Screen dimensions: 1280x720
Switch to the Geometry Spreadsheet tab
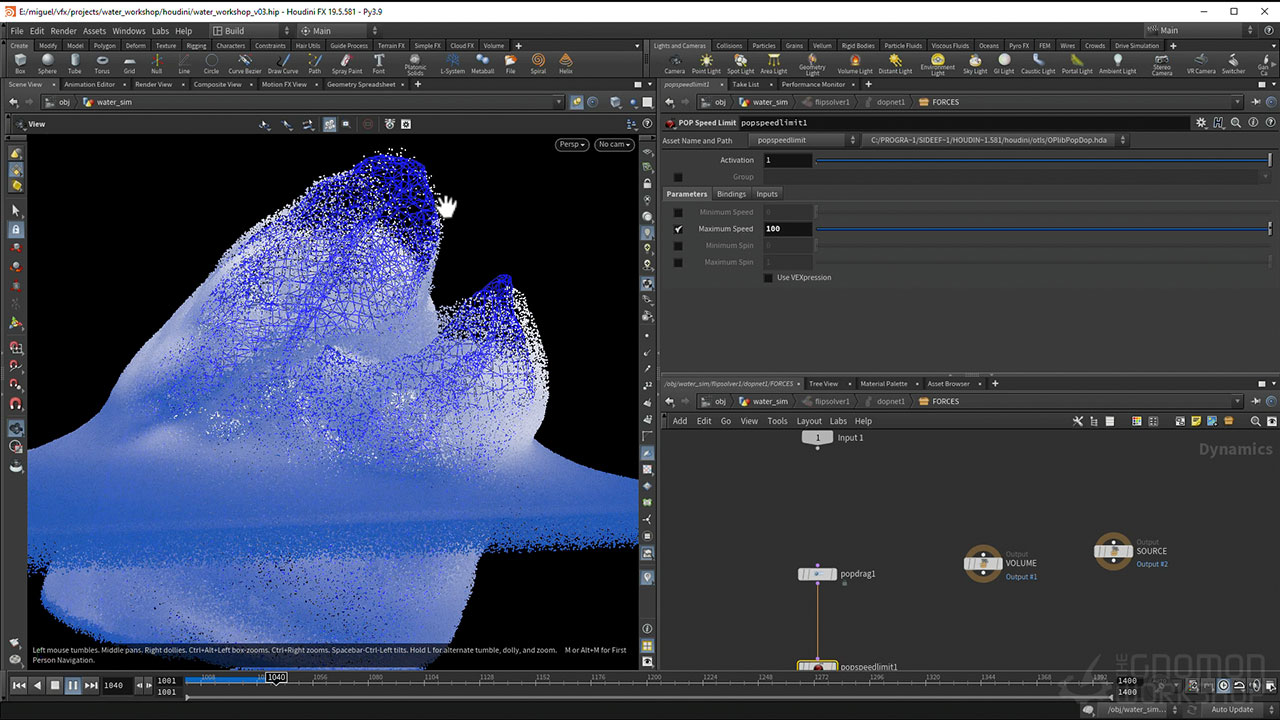360,85
